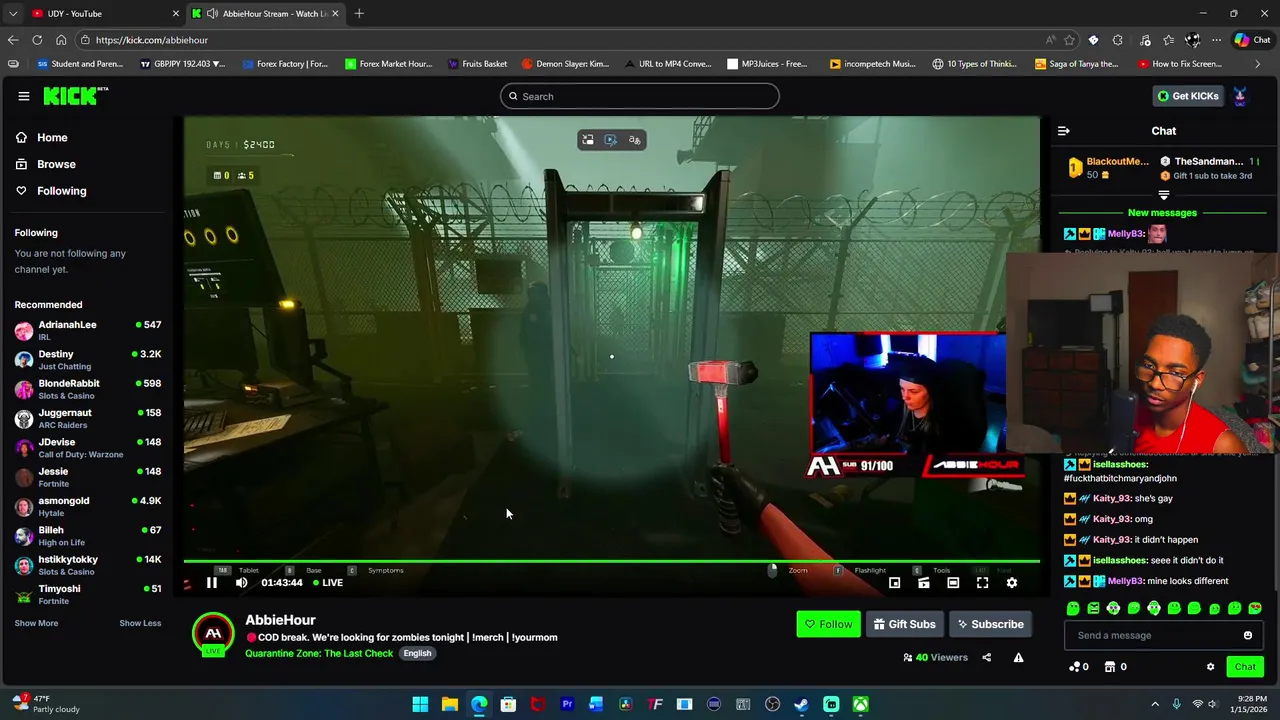The height and width of the screenshot is (720, 1280).
Task: Mute the stream volume icon
Action: pyautogui.click(x=241, y=583)
